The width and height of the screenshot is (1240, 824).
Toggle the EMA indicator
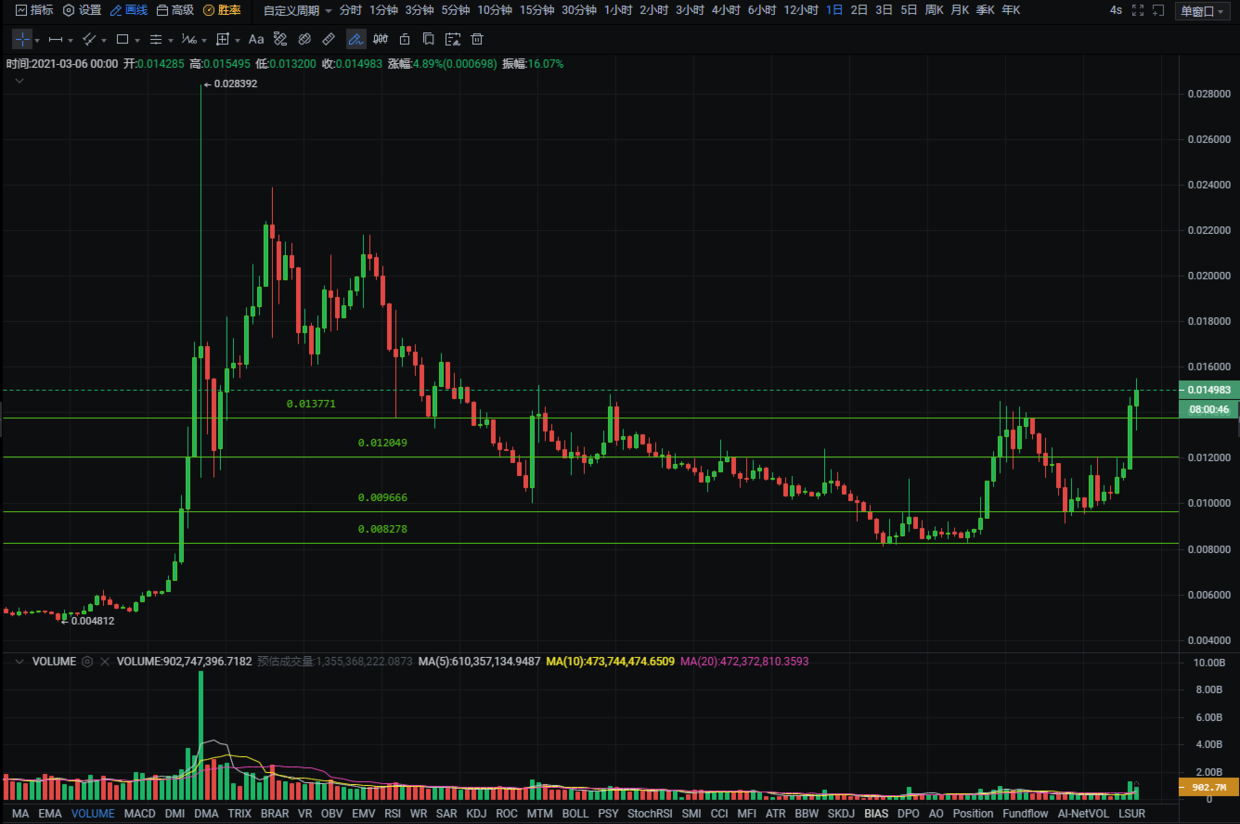pyautogui.click(x=50, y=814)
